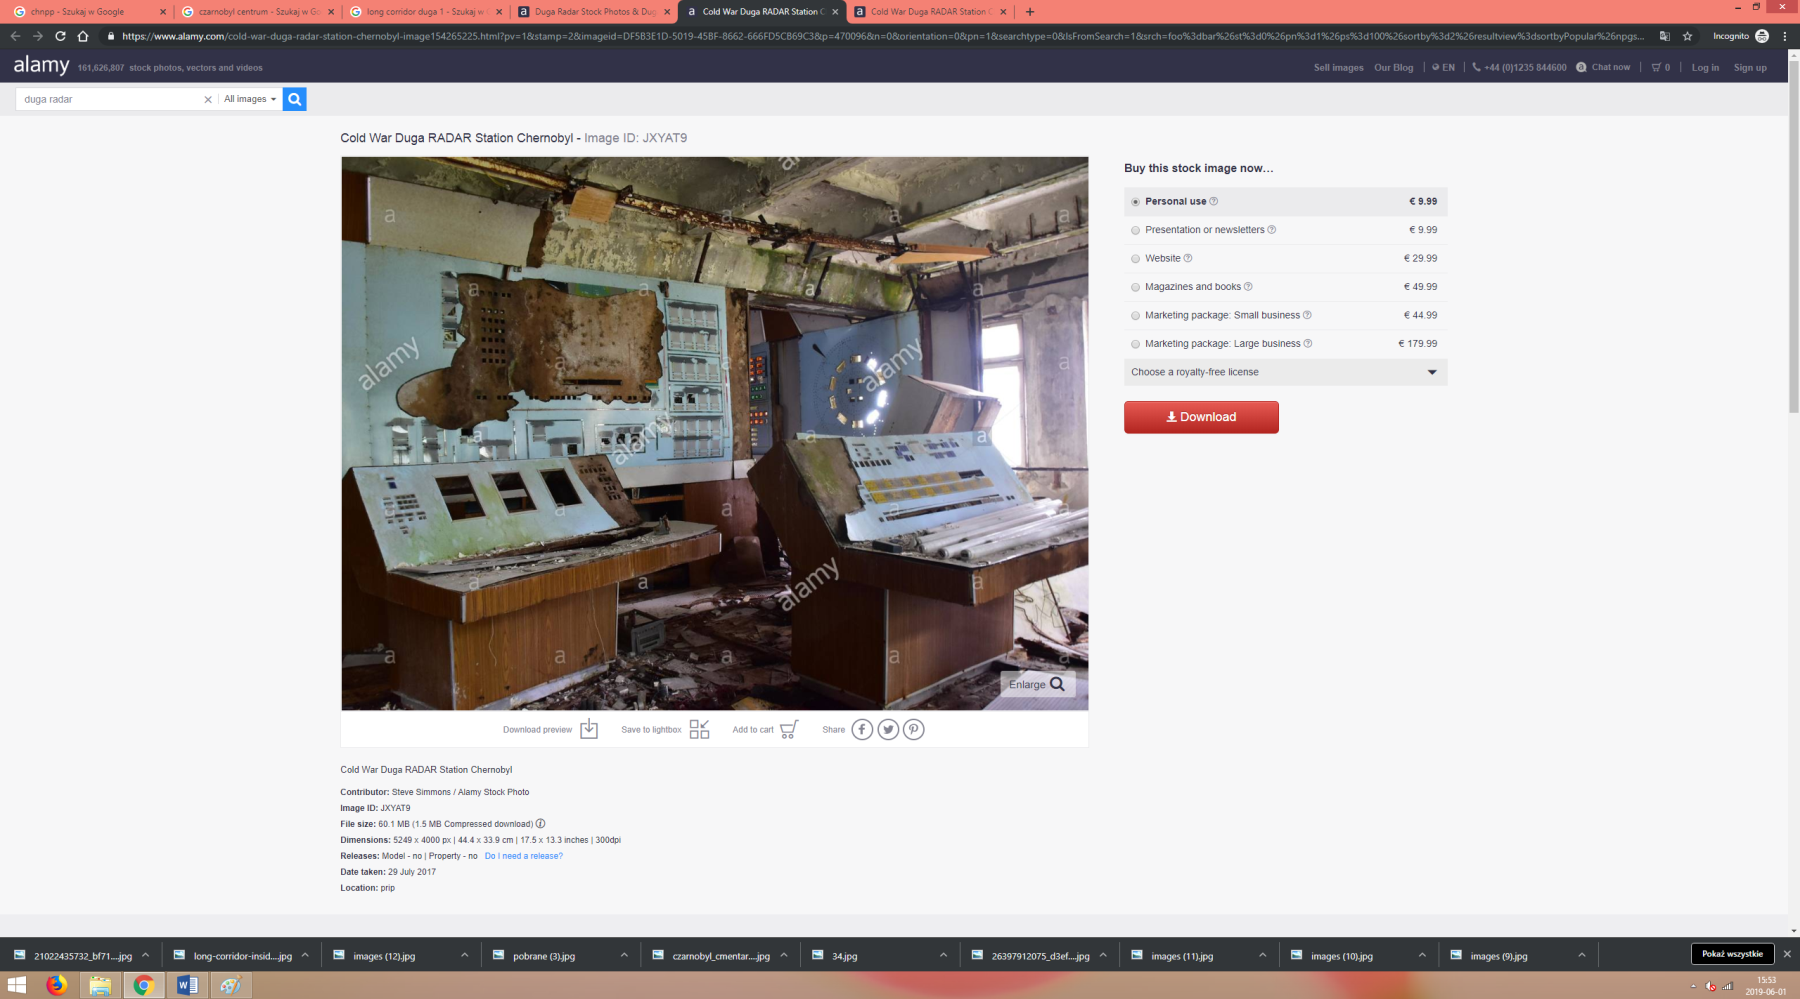Share image on Twitter

(x=888, y=729)
